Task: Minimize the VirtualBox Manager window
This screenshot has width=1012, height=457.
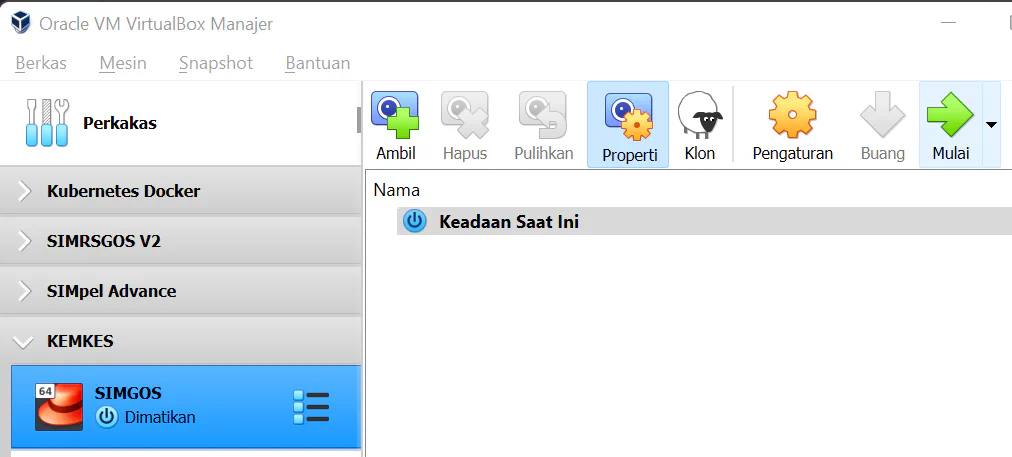Action: tap(948, 23)
